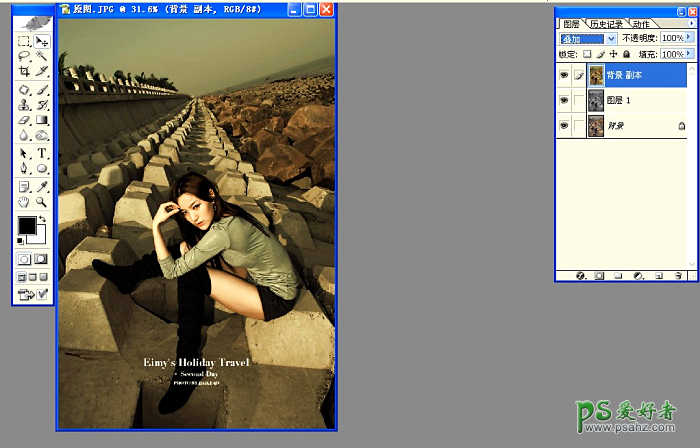
Task: Switch to the 动作 tab
Action: coord(641,24)
